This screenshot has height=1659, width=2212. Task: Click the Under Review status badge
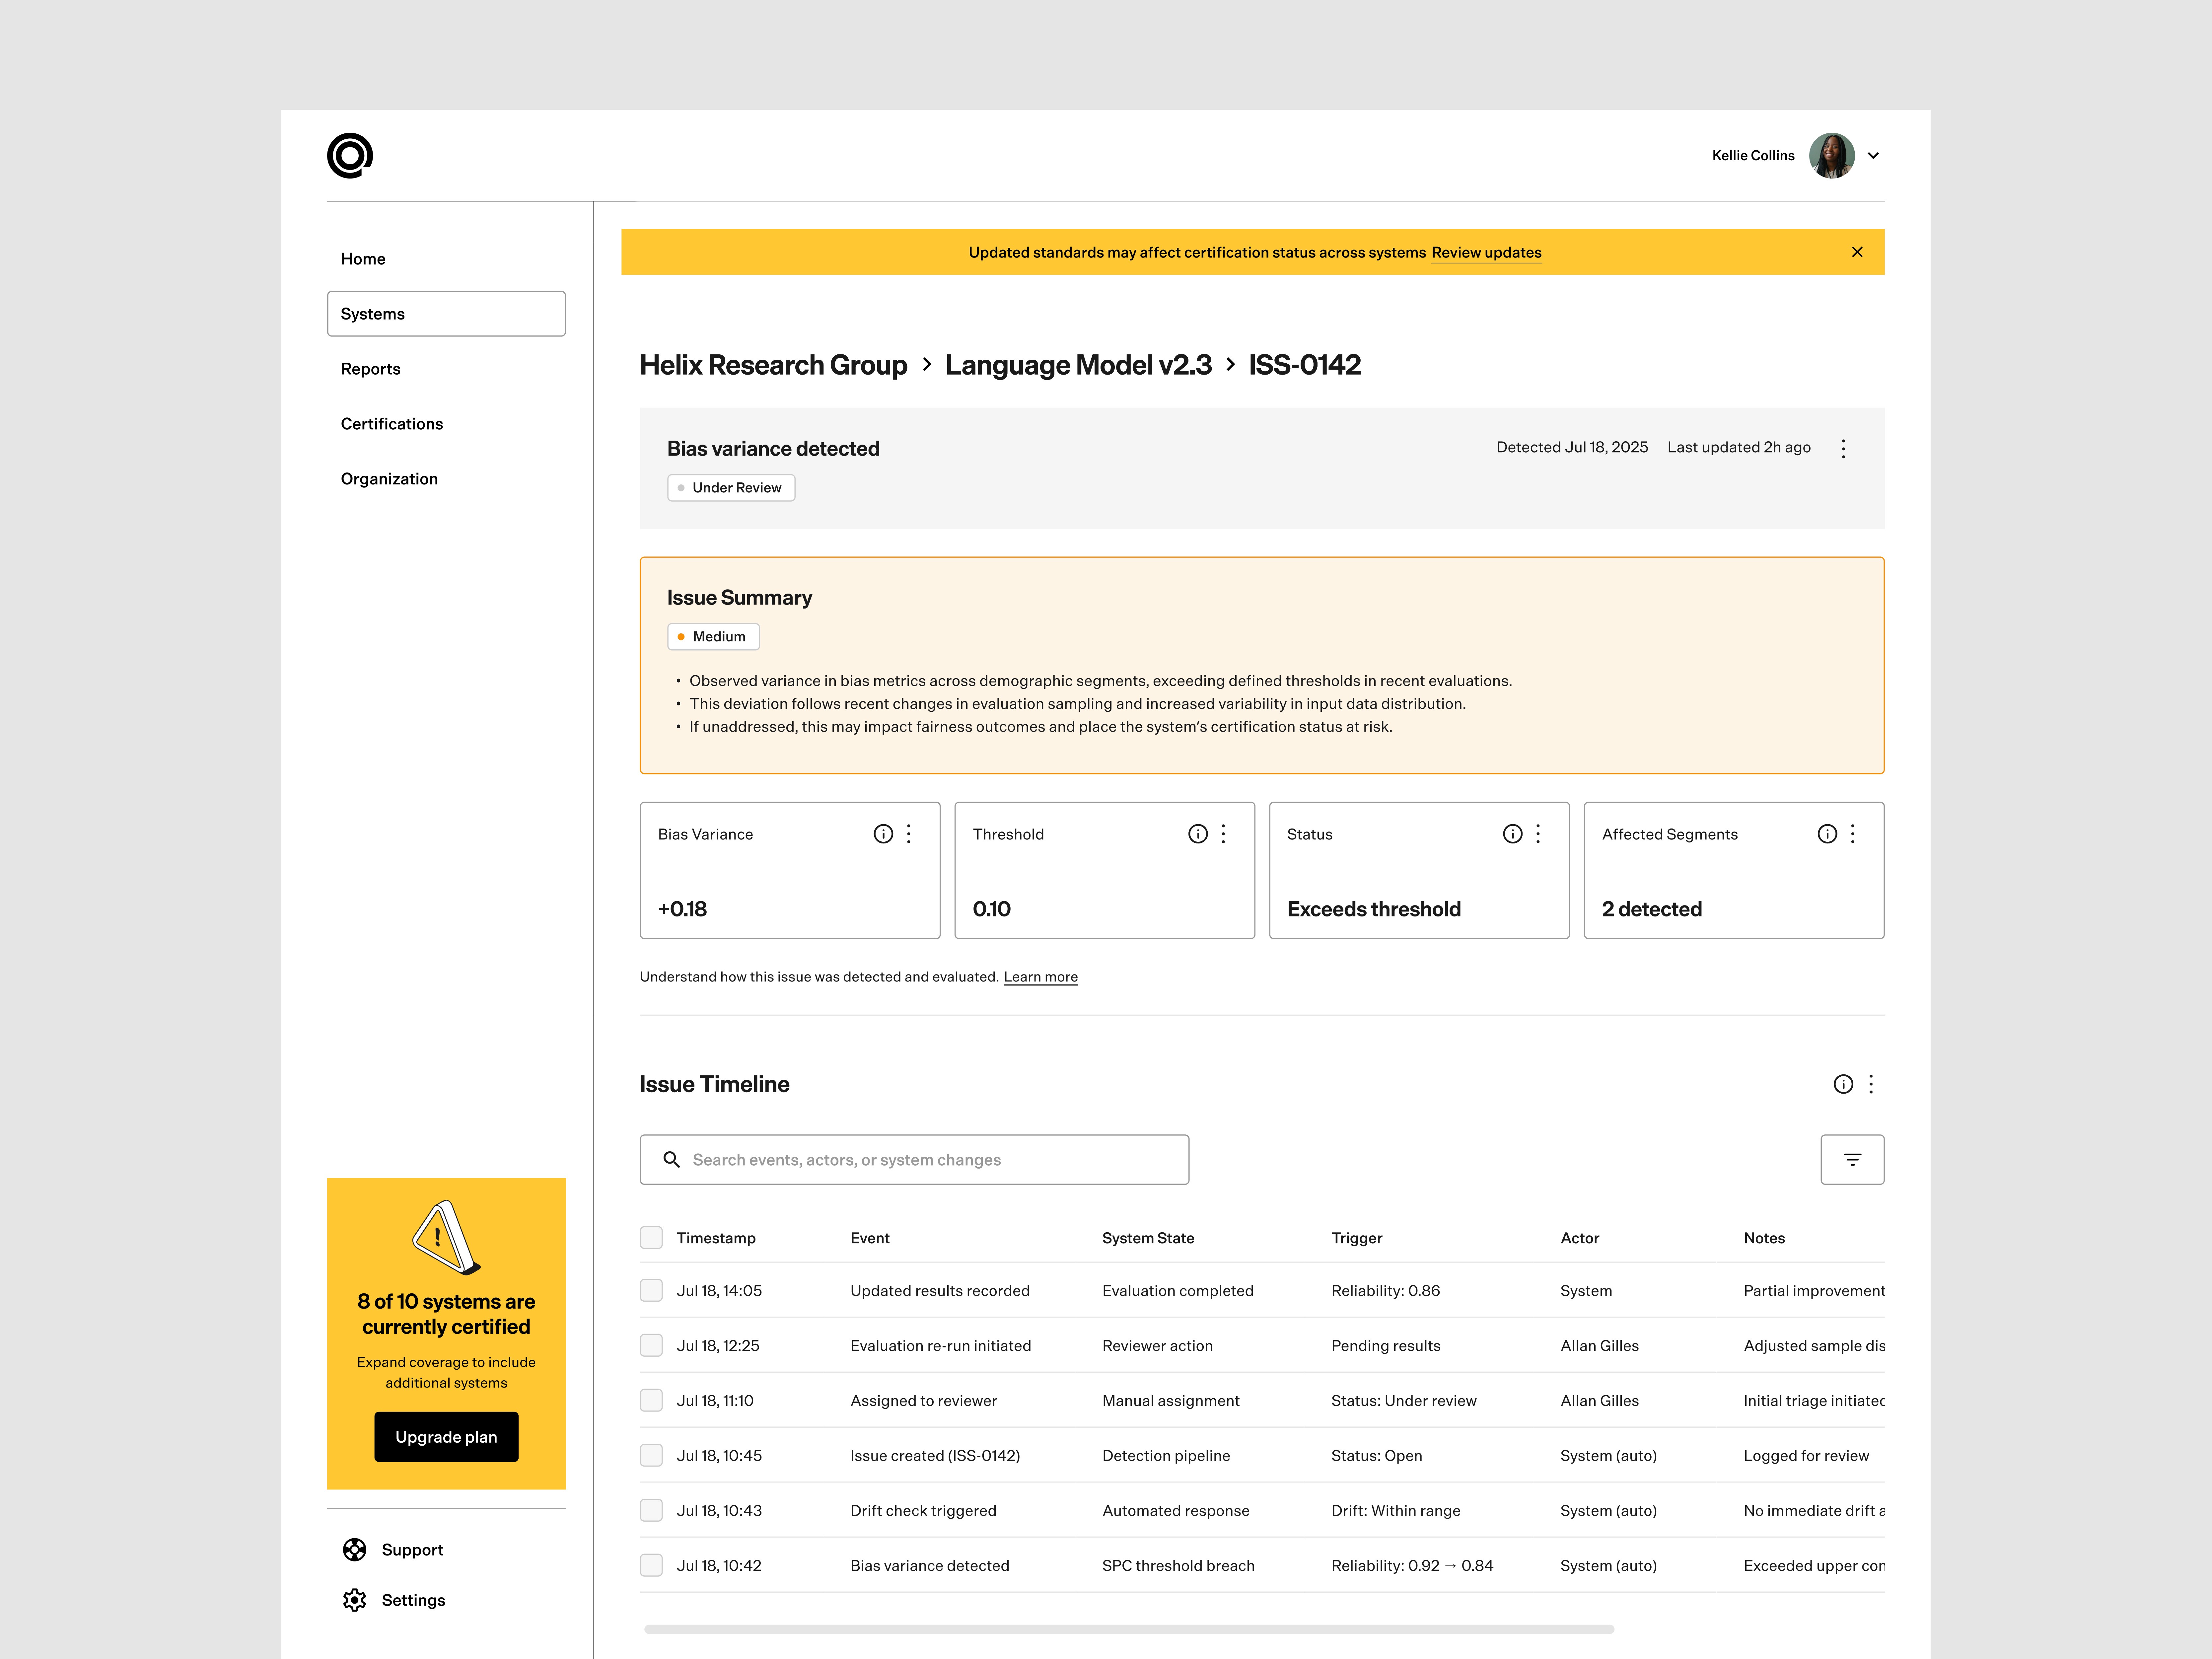pyautogui.click(x=731, y=488)
